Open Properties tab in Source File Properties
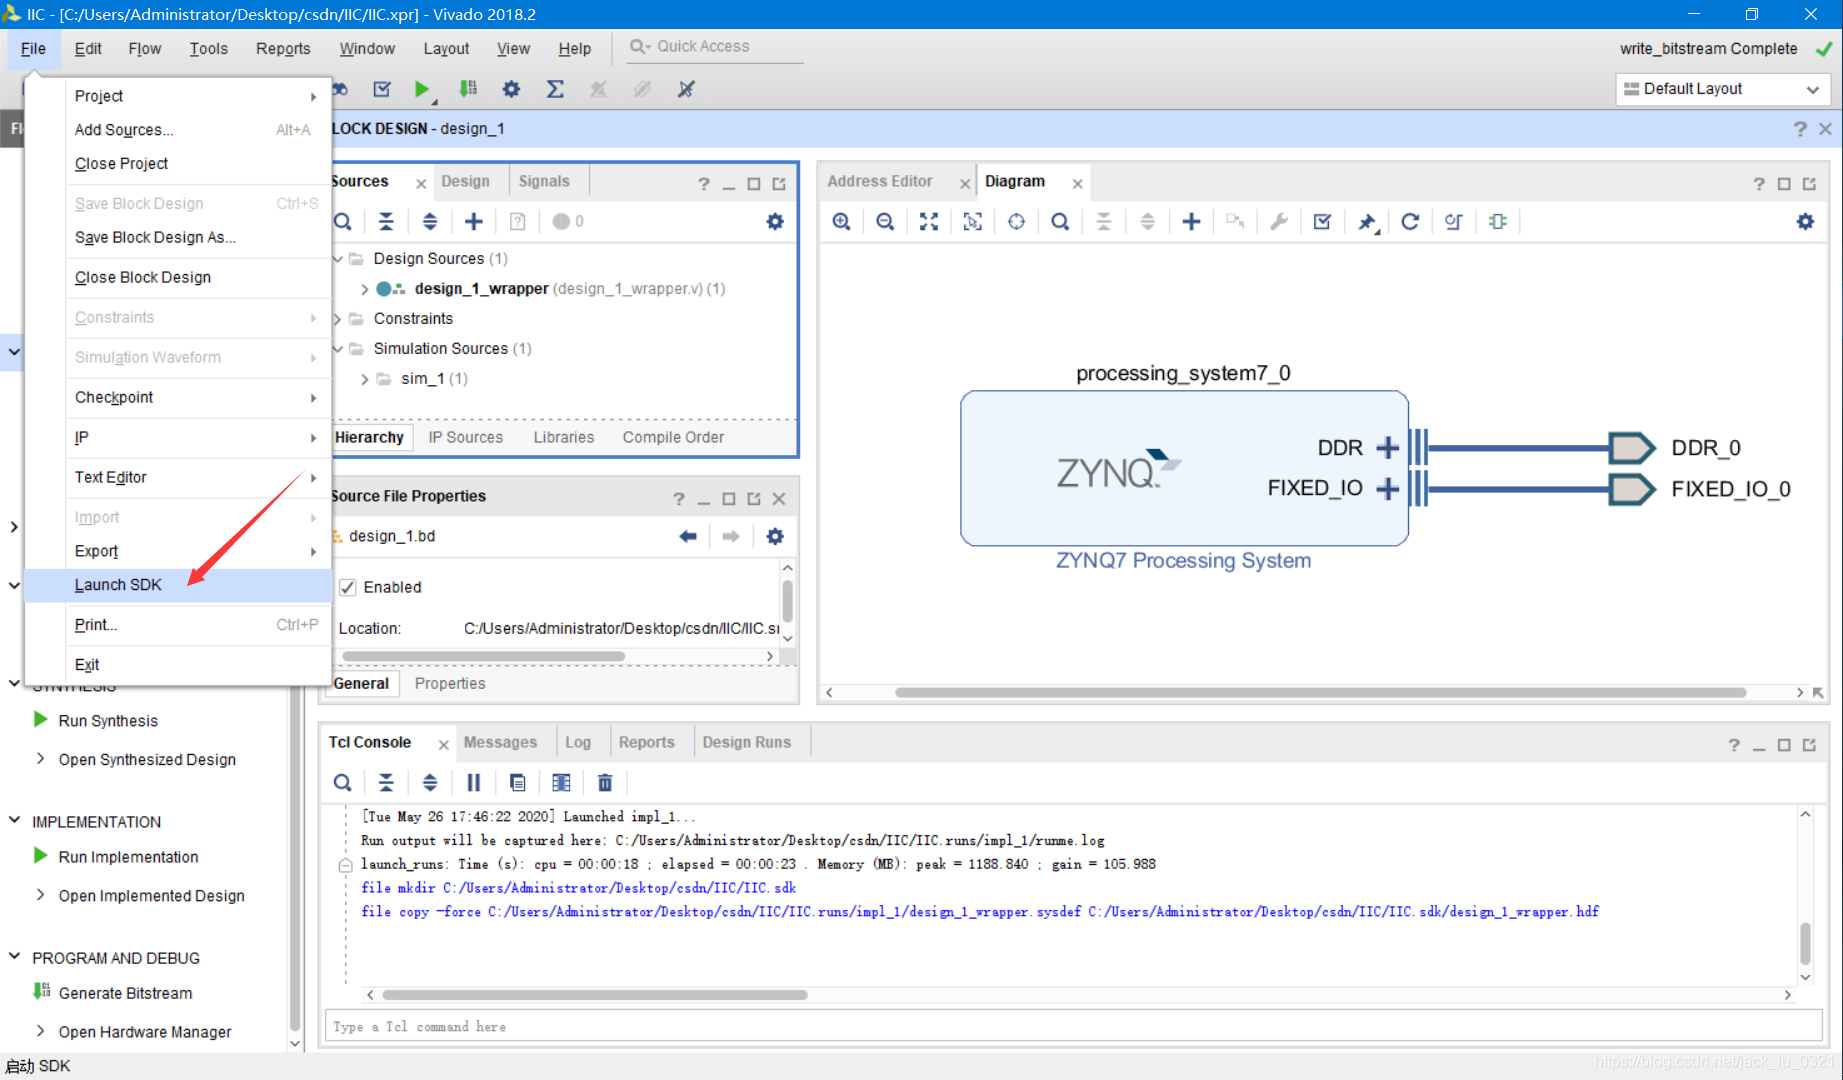Screen dimensions: 1843x1080 pos(450,683)
